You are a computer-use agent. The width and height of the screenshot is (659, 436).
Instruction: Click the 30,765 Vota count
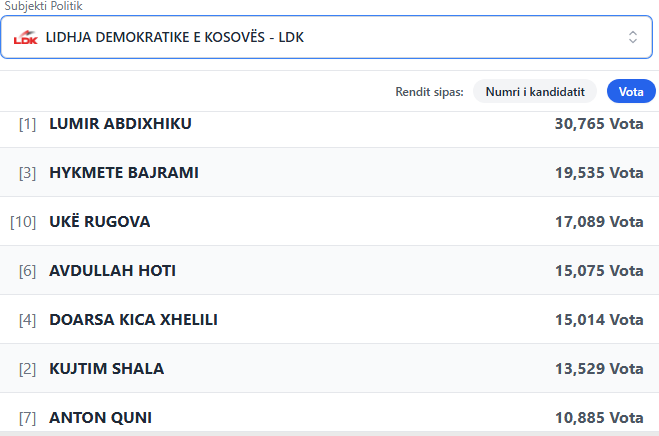click(x=598, y=124)
